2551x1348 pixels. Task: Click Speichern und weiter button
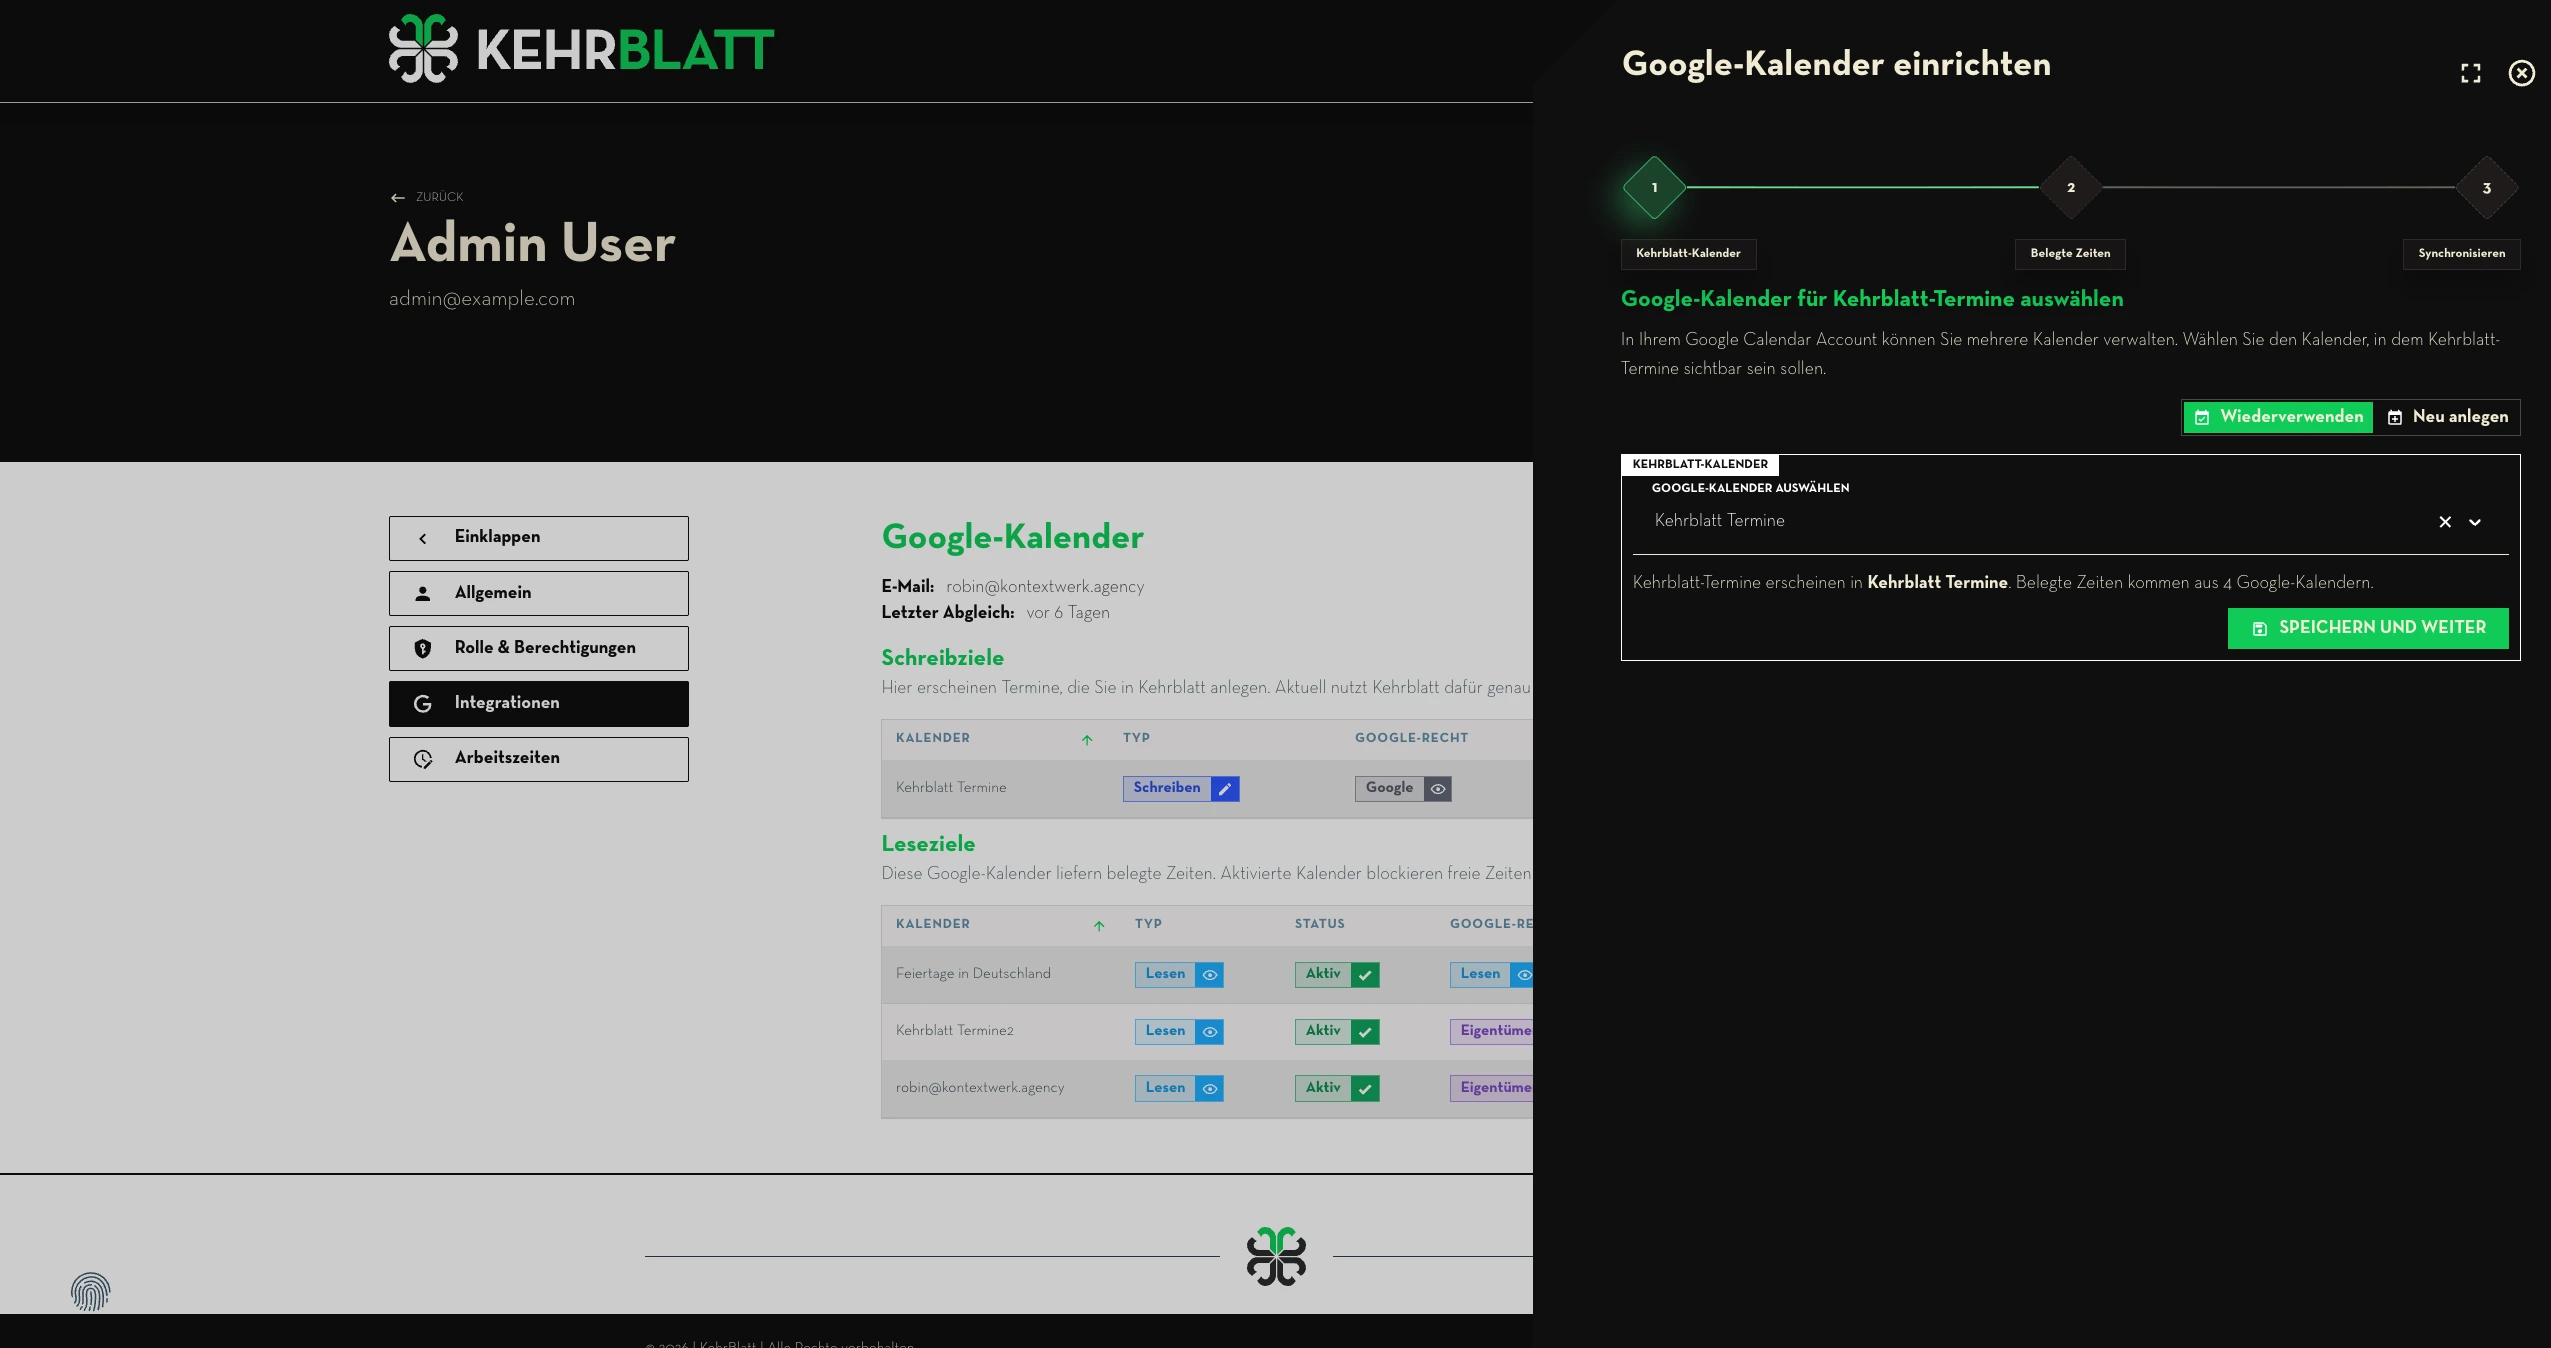[2367, 628]
